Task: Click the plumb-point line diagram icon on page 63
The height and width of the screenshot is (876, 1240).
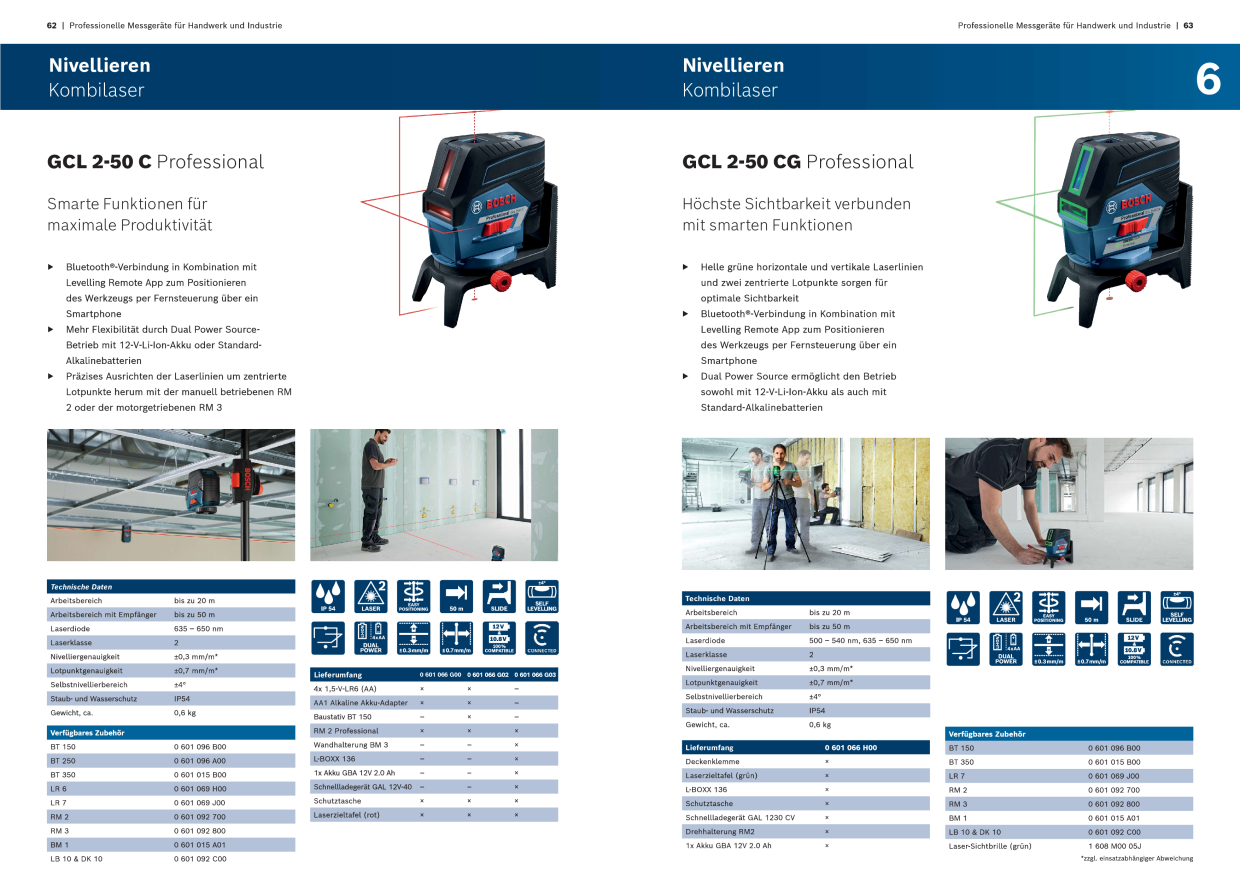Action: pos(963,649)
